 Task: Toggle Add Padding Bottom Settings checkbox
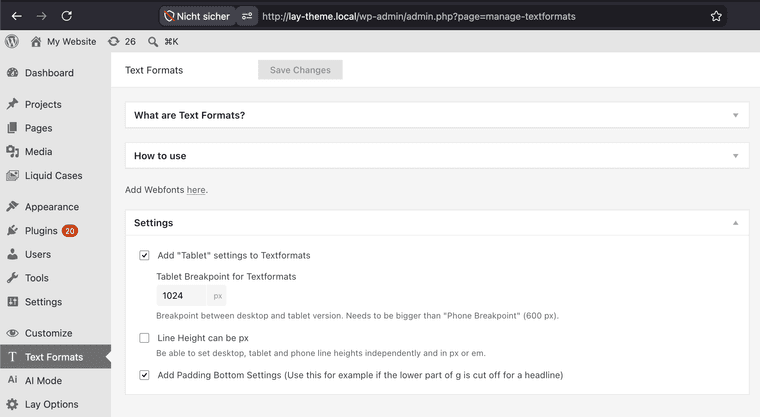coord(144,375)
